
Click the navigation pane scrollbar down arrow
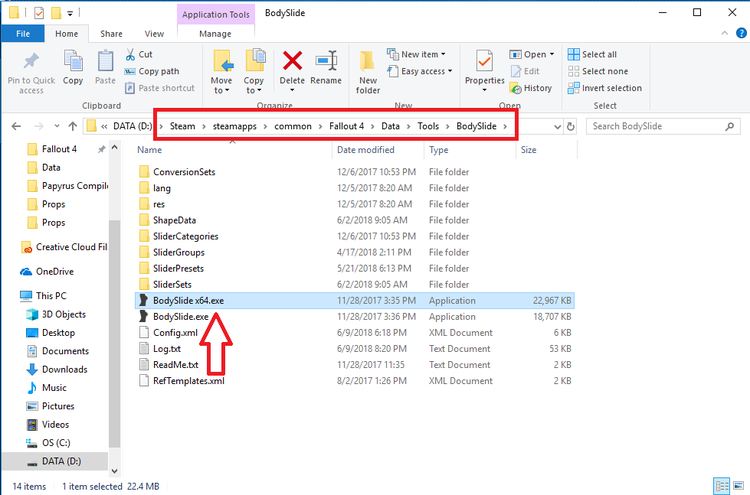tap(115, 471)
